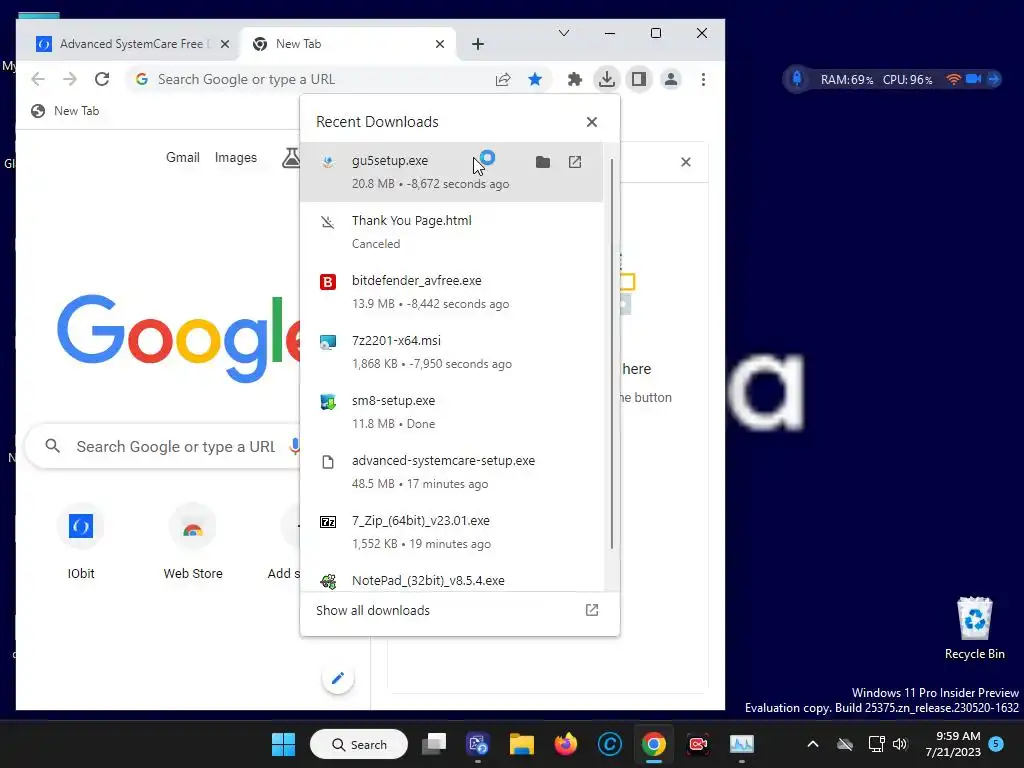The image size is (1024, 768).
Task: Open a new tab with the plus button
Action: tap(478, 44)
